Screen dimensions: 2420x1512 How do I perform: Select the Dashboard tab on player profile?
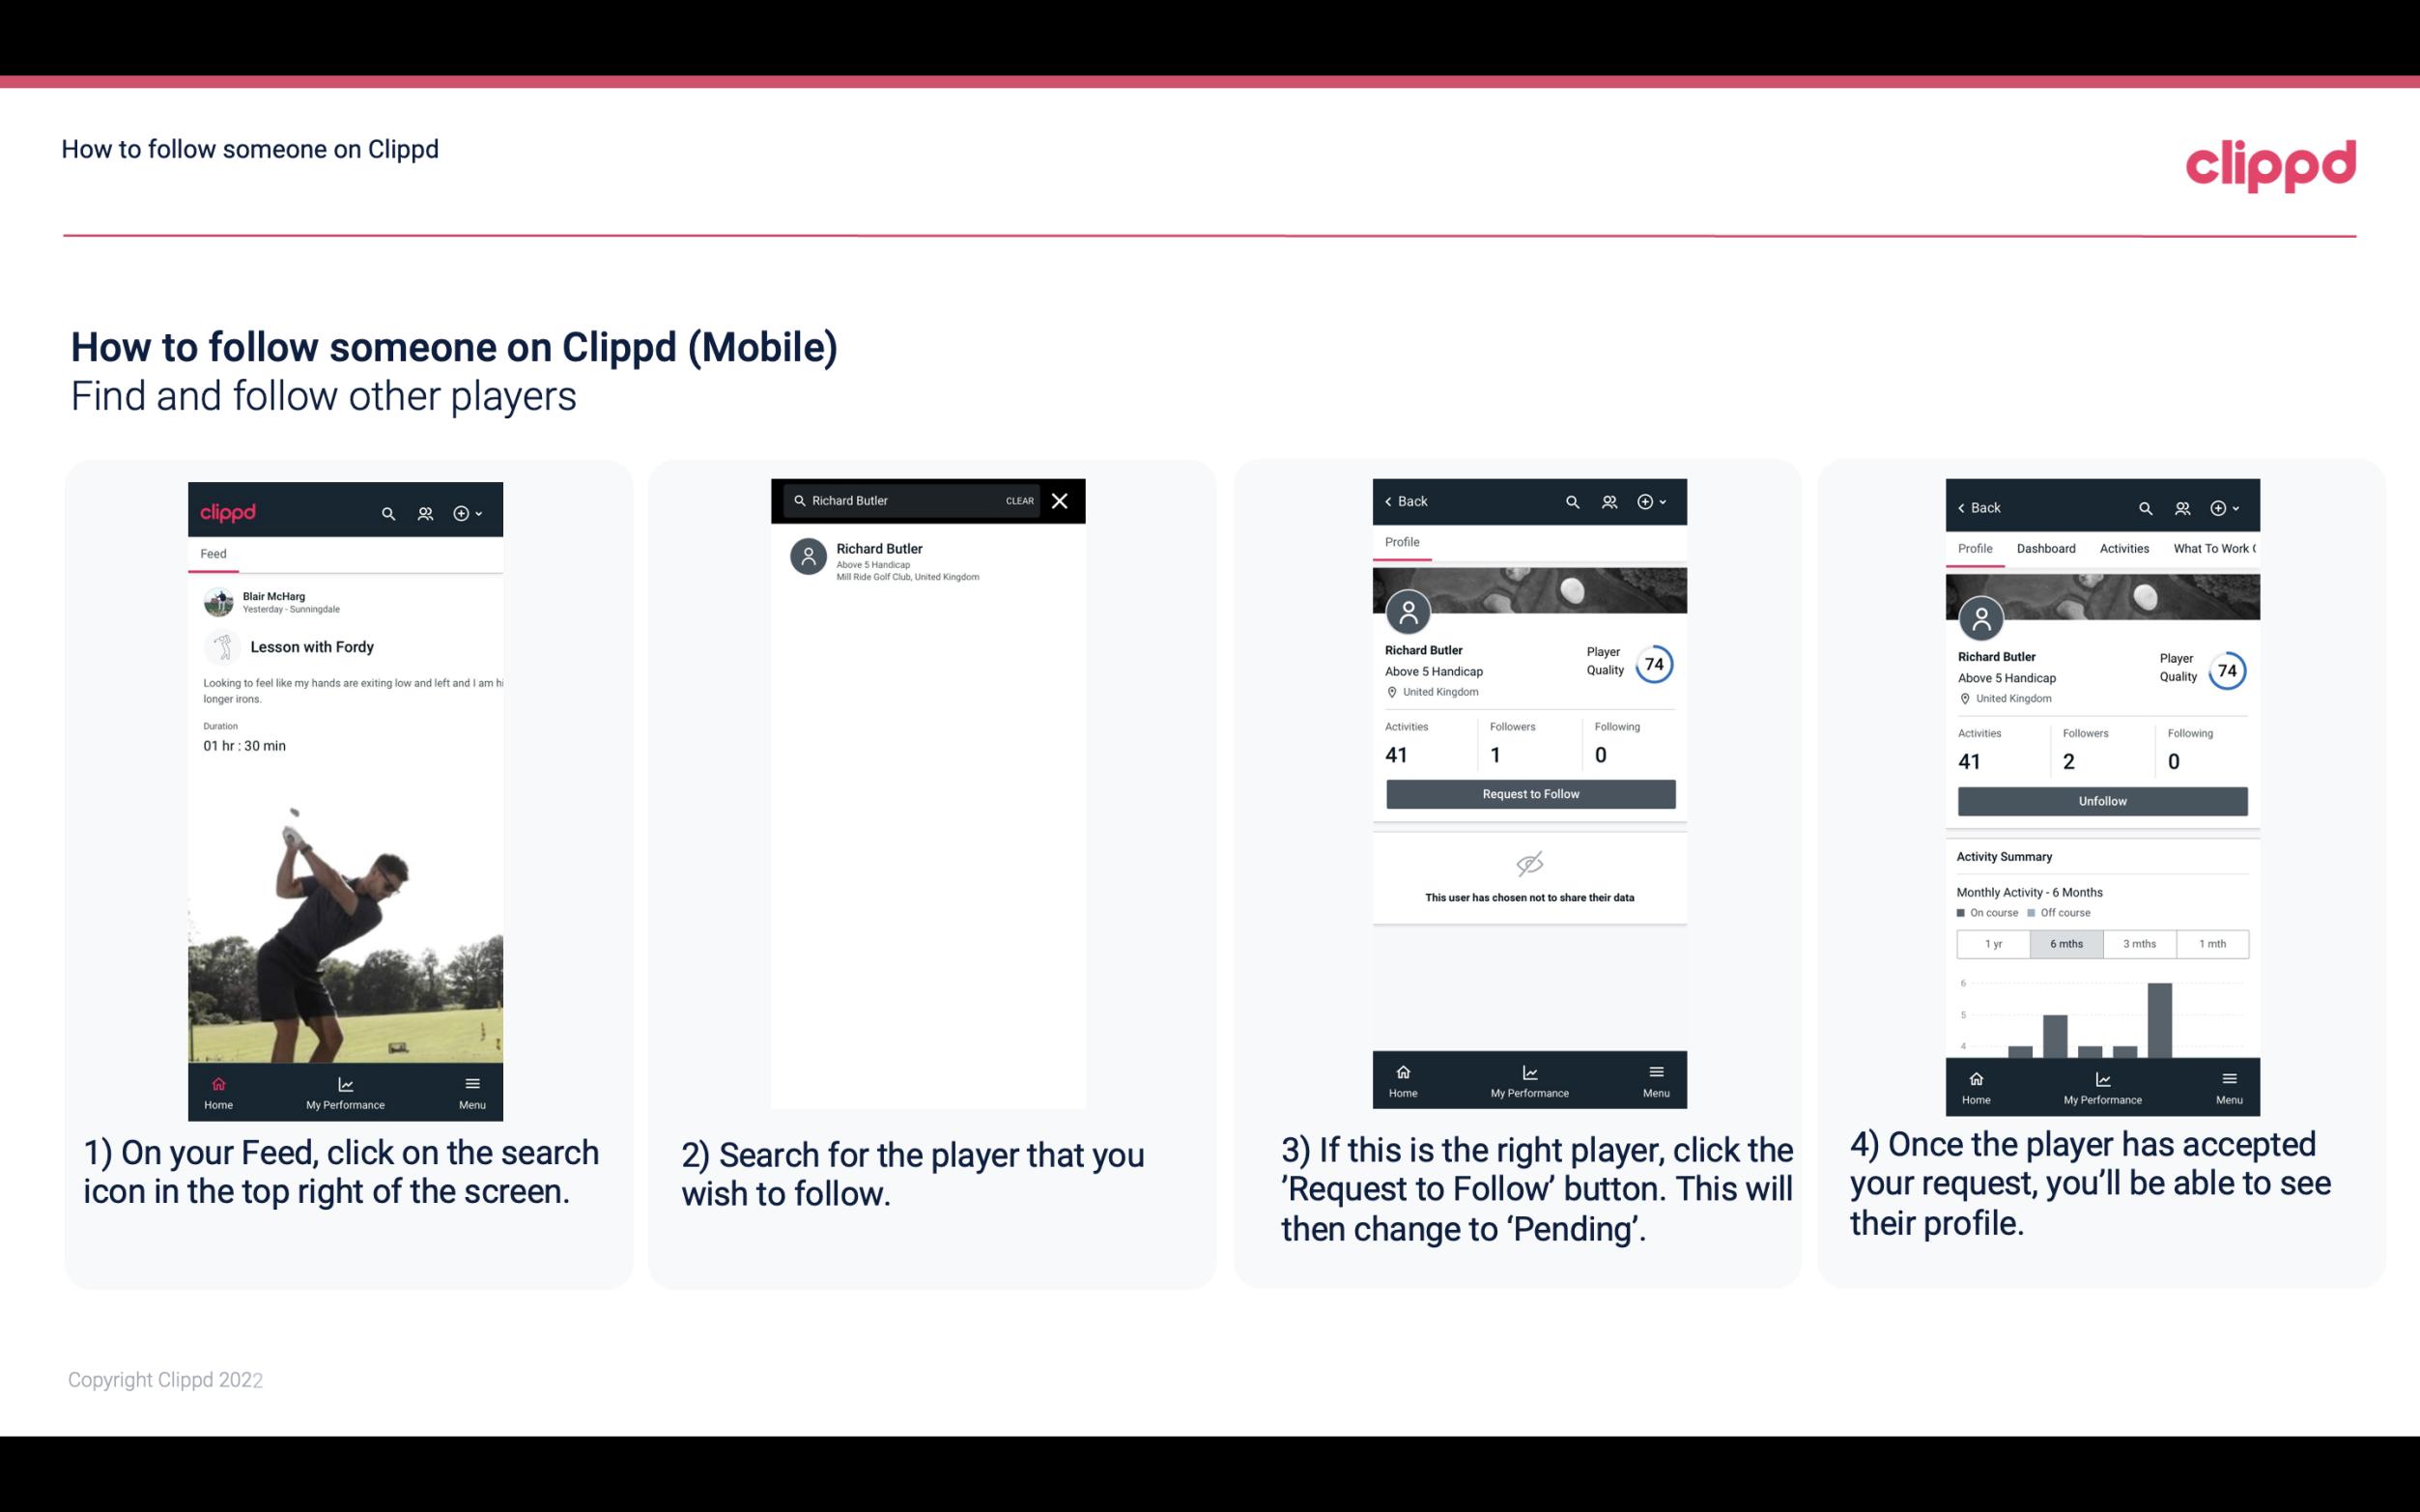tap(2047, 549)
